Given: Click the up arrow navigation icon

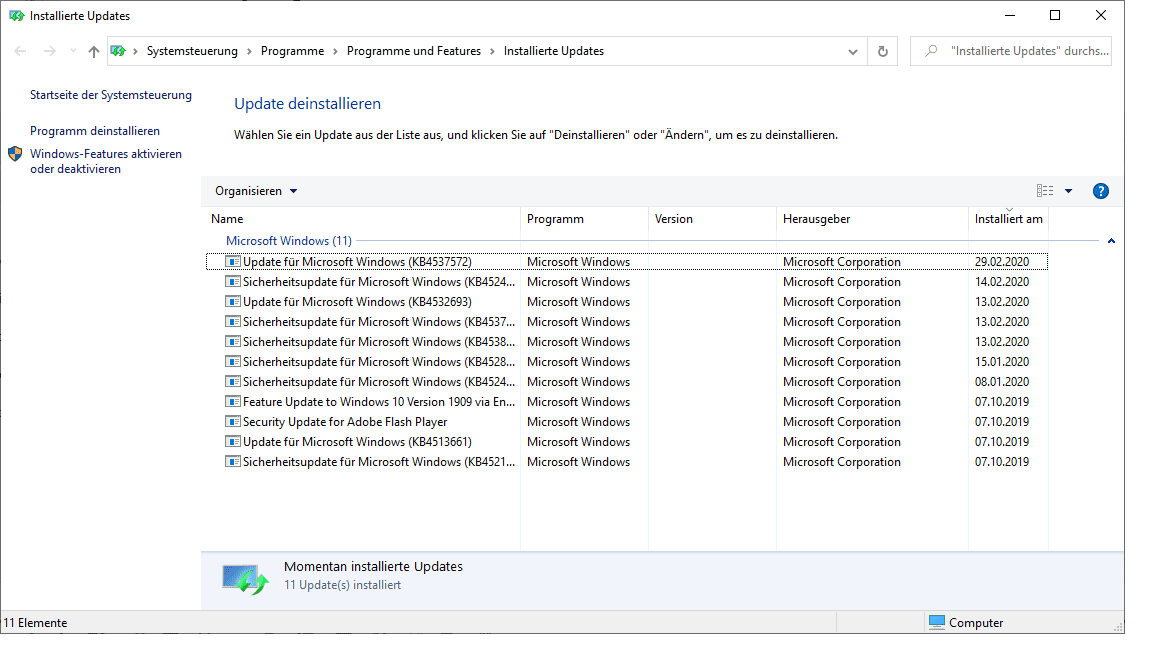Looking at the screenshot, I should click(94, 51).
